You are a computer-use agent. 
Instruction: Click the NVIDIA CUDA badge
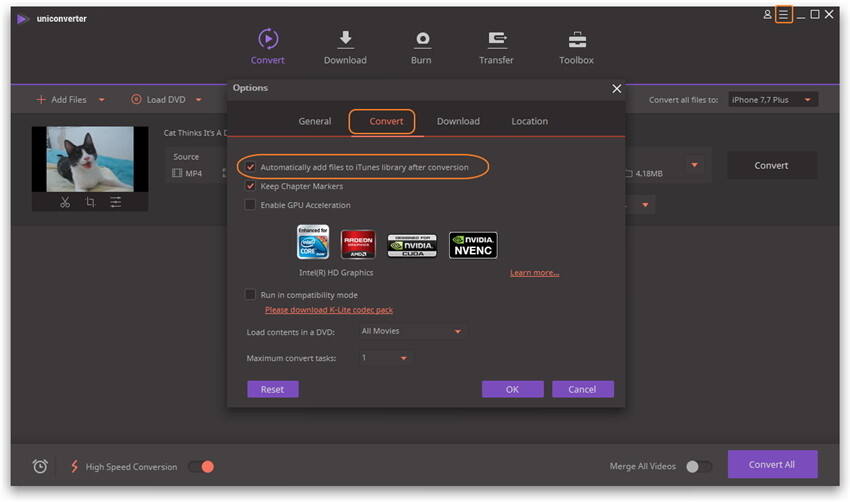pyautogui.click(x=412, y=246)
